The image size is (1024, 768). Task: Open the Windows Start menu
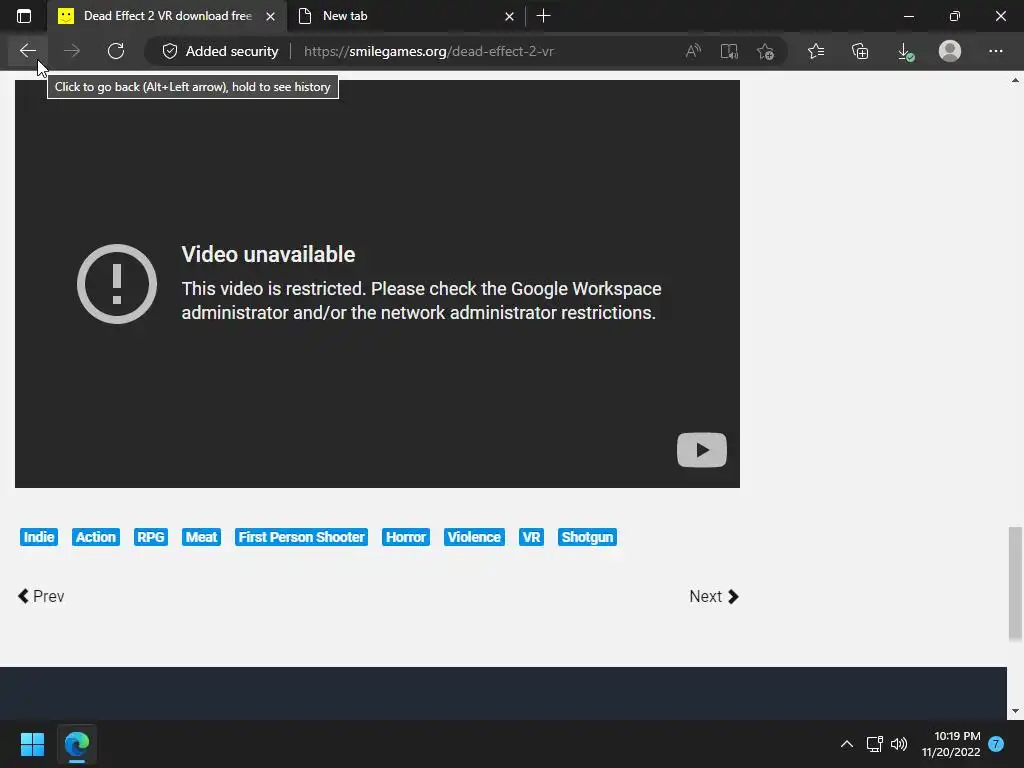click(32, 744)
